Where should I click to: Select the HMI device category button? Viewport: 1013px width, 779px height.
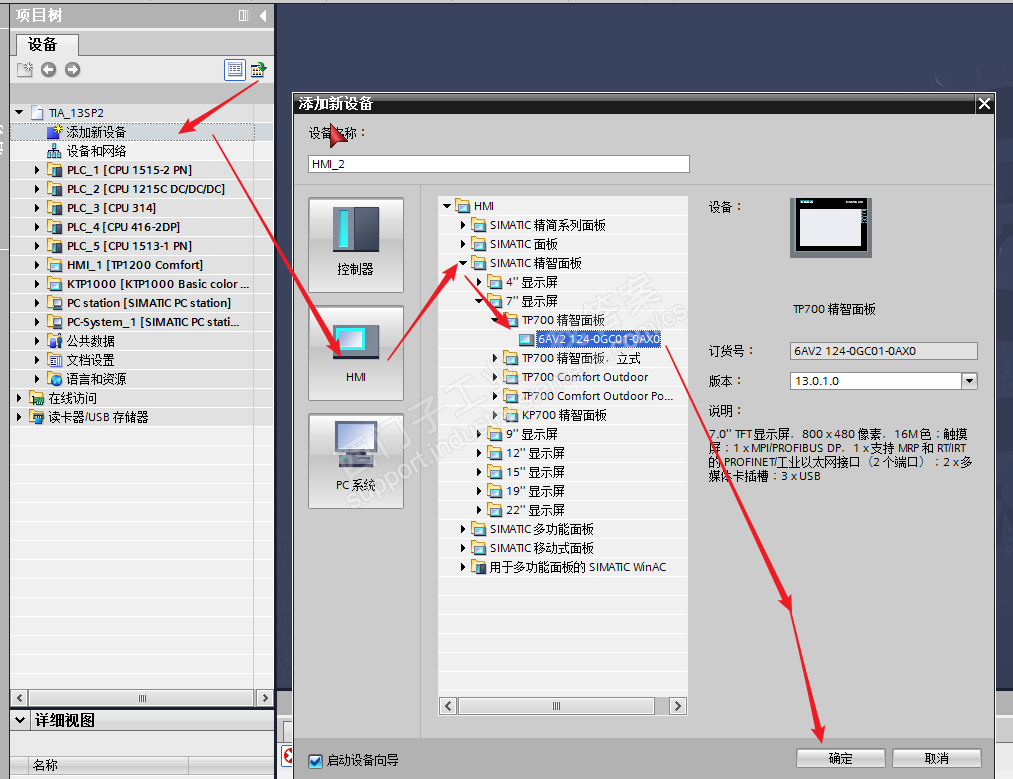(x=356, y=353)
